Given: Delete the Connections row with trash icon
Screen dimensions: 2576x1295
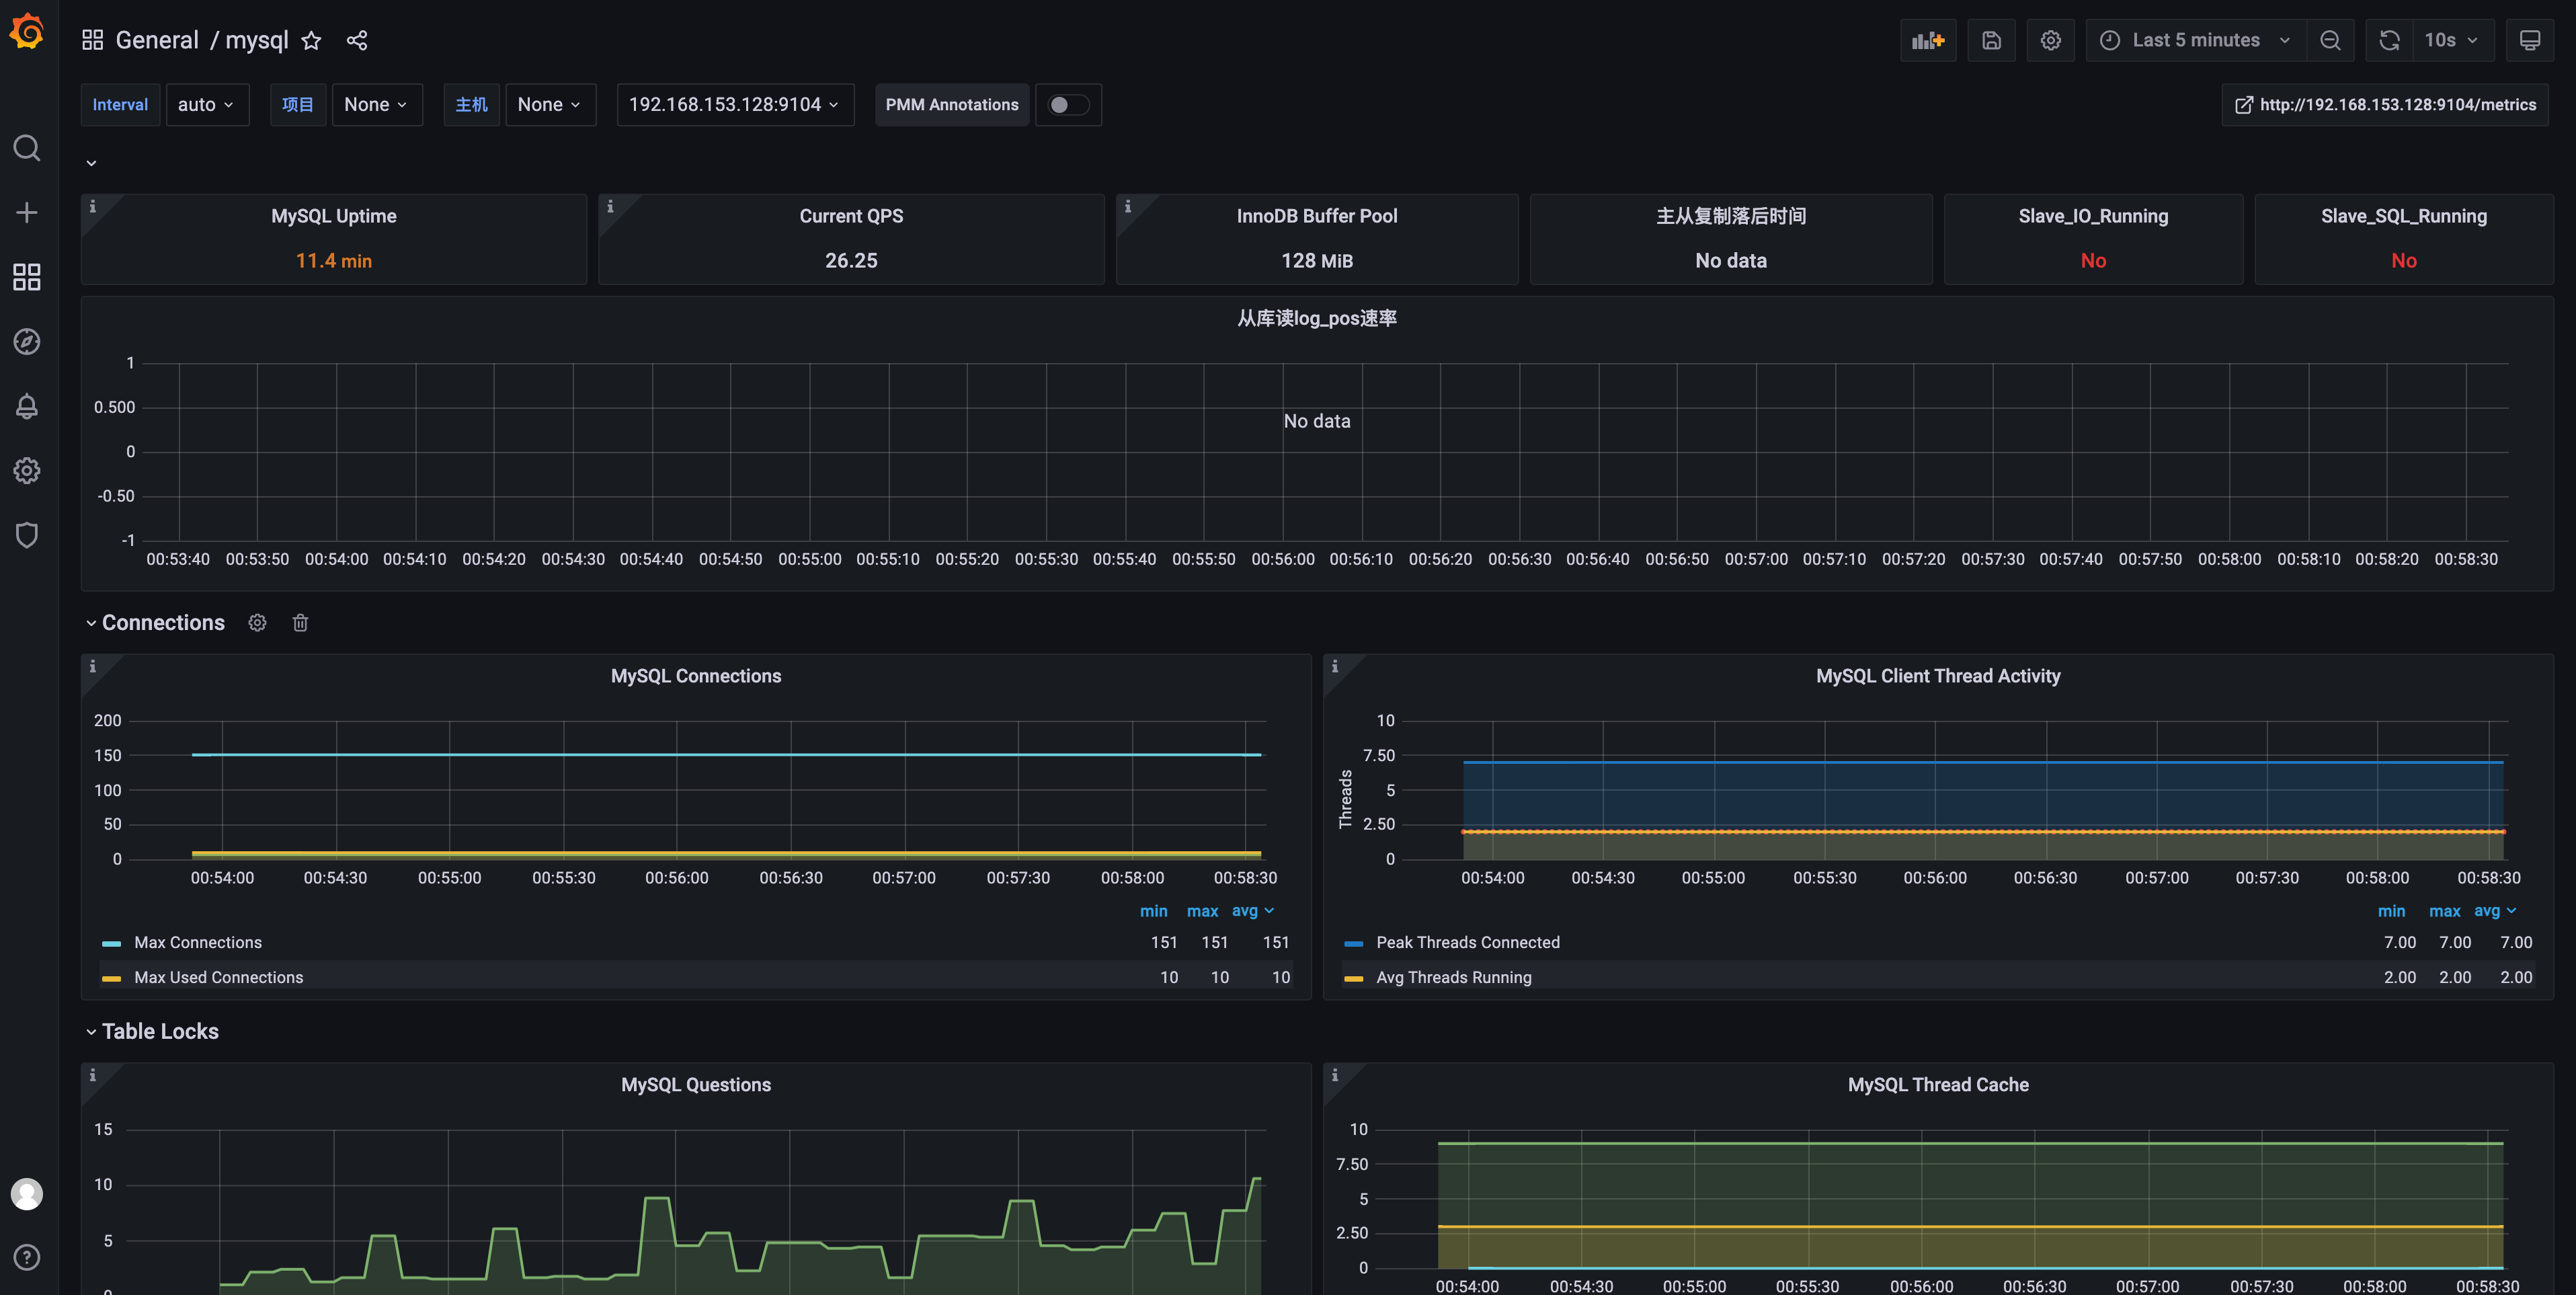Looking at the screenshot, I should (x=300, y=623).
